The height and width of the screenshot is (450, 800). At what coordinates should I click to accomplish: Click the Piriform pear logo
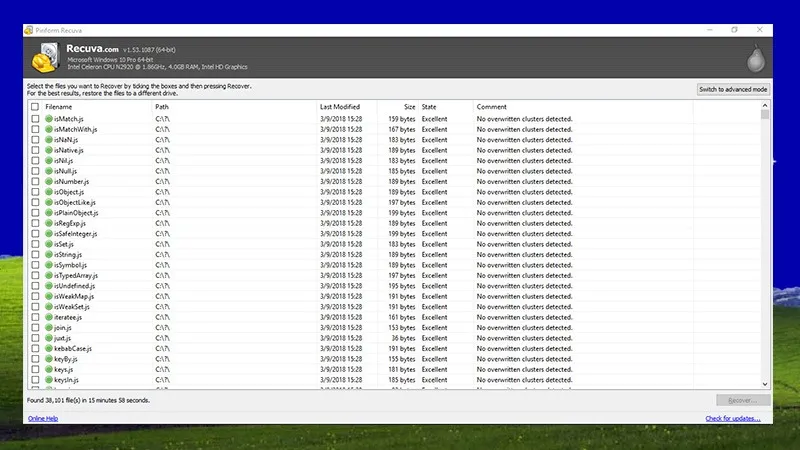click(x=756, y=58)
